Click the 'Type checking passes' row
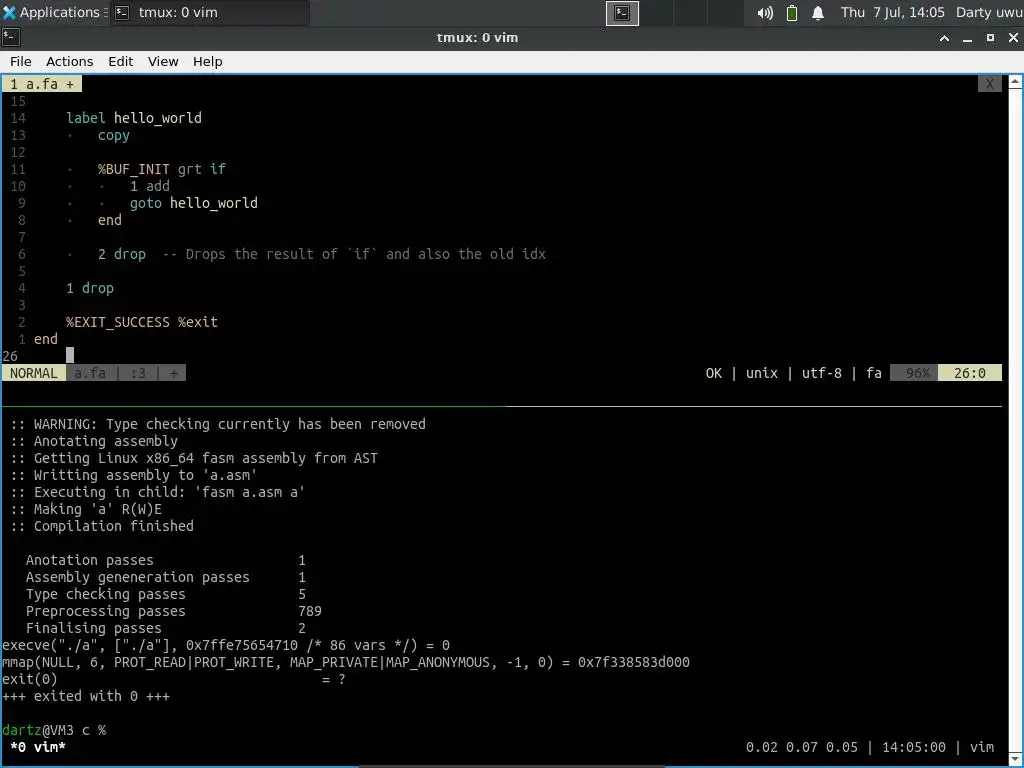The width and height of the screenshot is (1024, 768). [x=165, y=594]
